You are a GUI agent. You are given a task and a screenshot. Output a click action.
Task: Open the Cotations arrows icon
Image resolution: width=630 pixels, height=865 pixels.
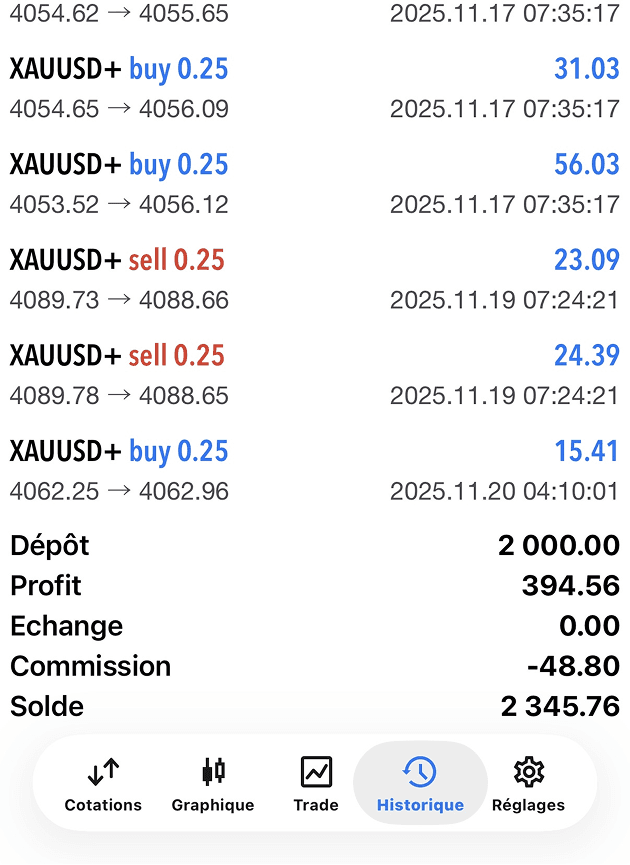pyautogui.click(x=103, y=772)
